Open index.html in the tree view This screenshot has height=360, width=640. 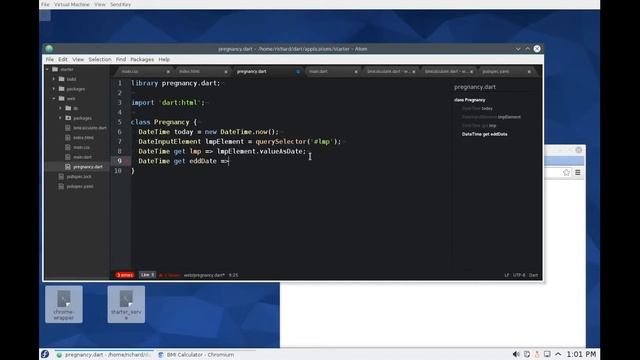click(x=84, y=138)
